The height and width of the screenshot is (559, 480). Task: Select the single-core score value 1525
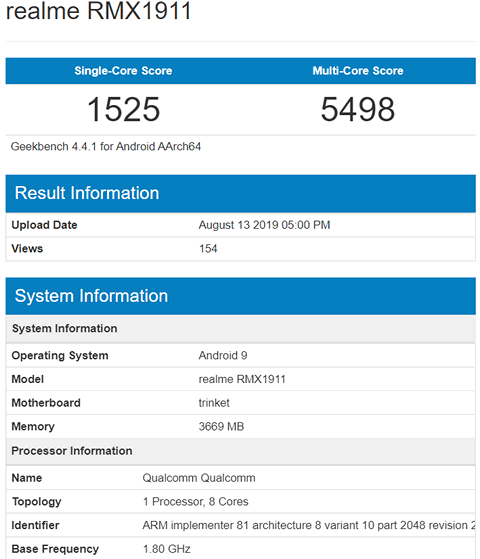coord(123,109)
